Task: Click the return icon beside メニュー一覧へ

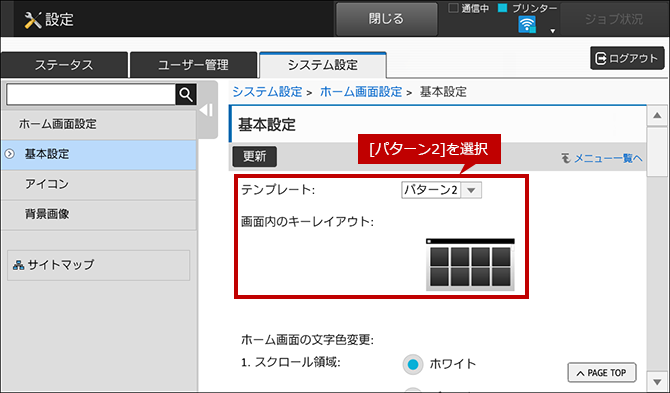Action: click(566, 158)
